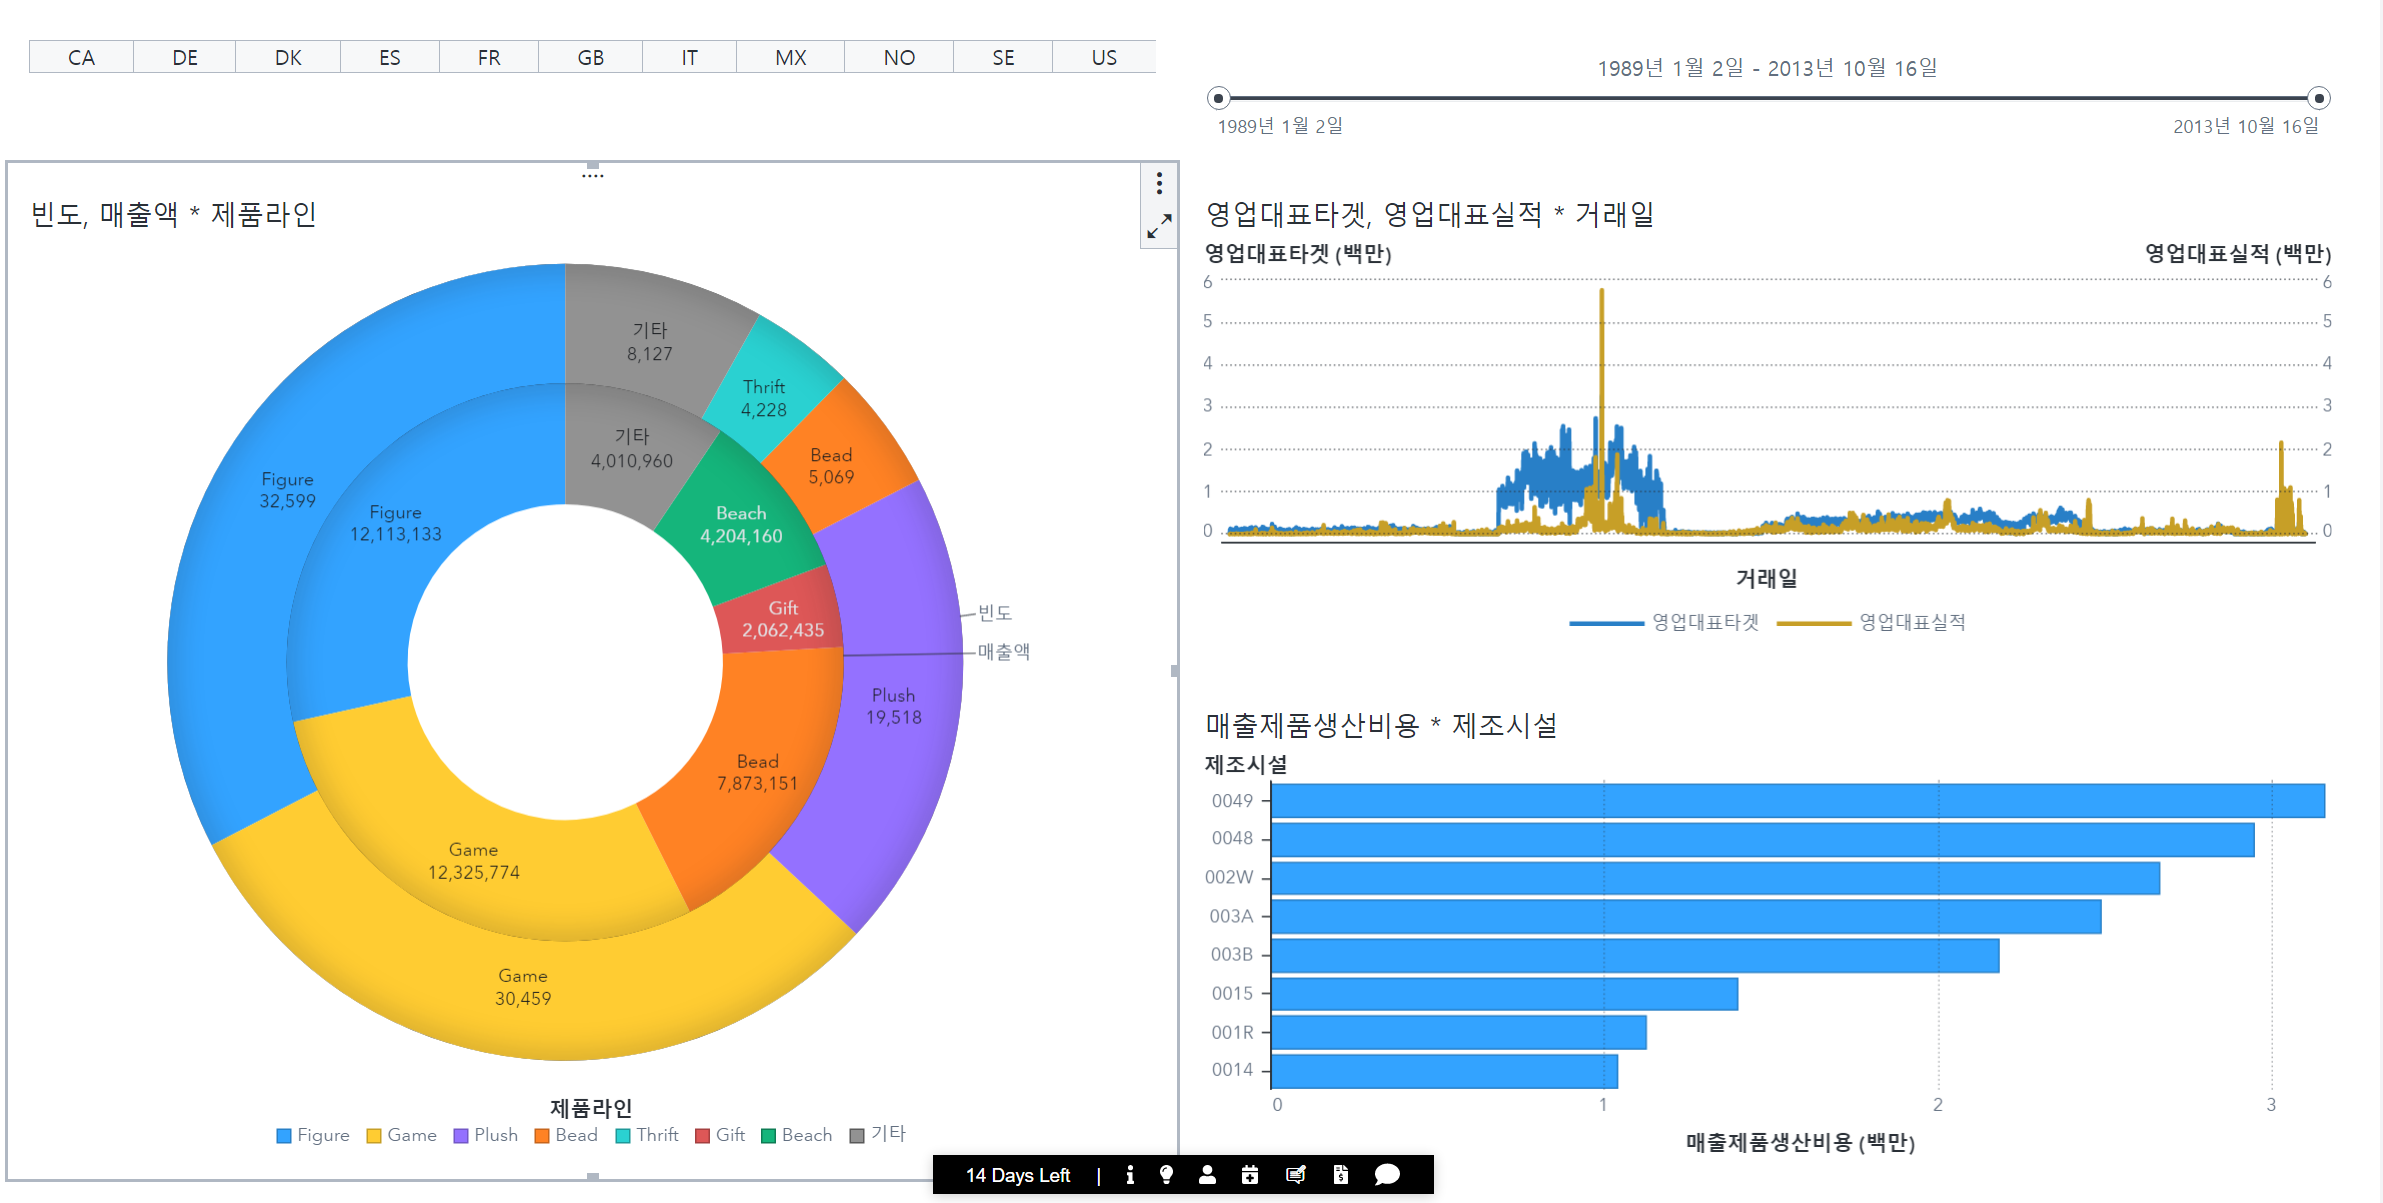This screenshot has width=2383, height=1203.
Task: Open the user profile icon in the trial bar
Action: pos(1207,1175)
